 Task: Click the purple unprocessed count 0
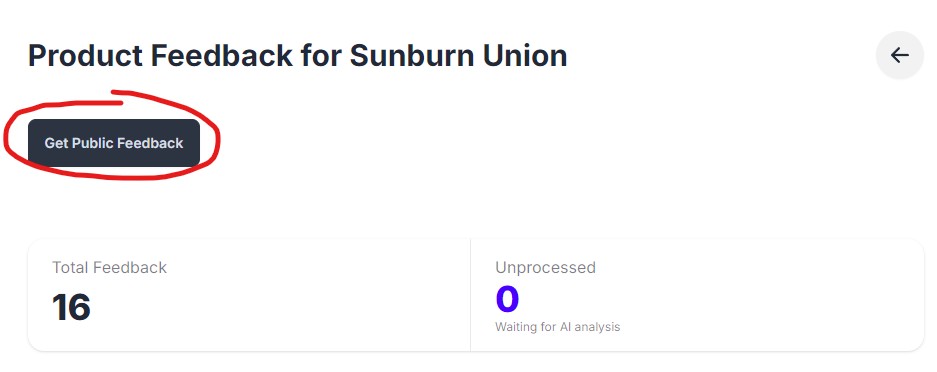pyautogui.click(x=507, y=300)
